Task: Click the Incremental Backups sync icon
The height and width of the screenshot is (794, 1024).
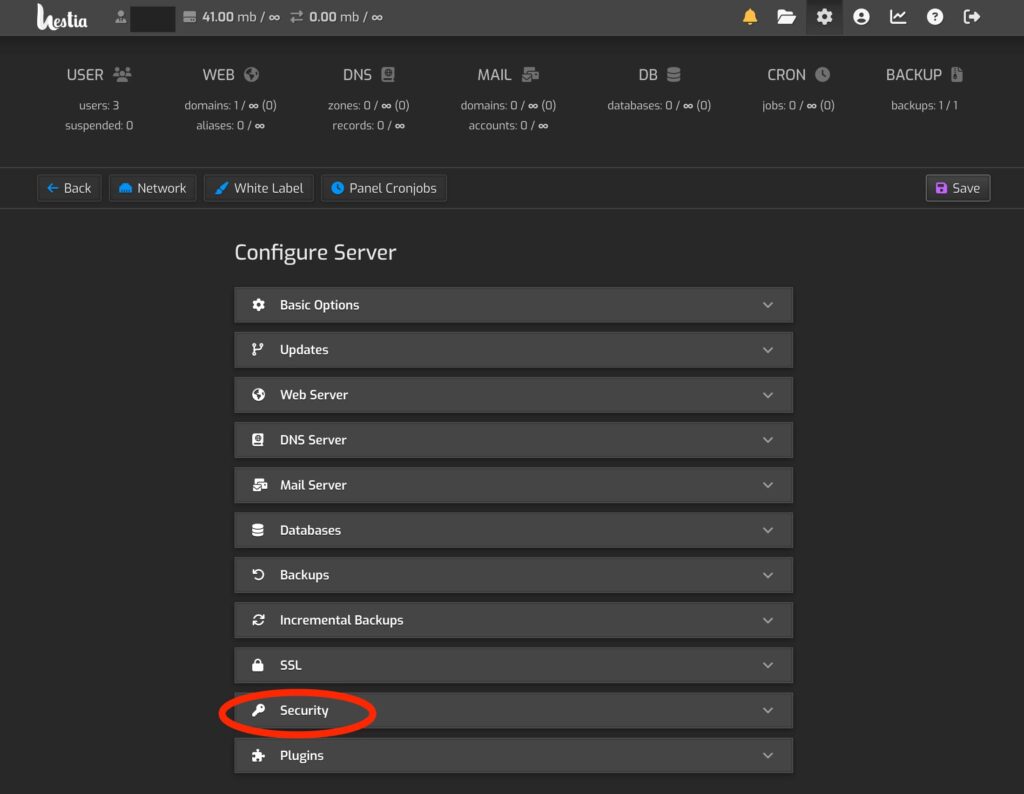Action: click(259, 620)
